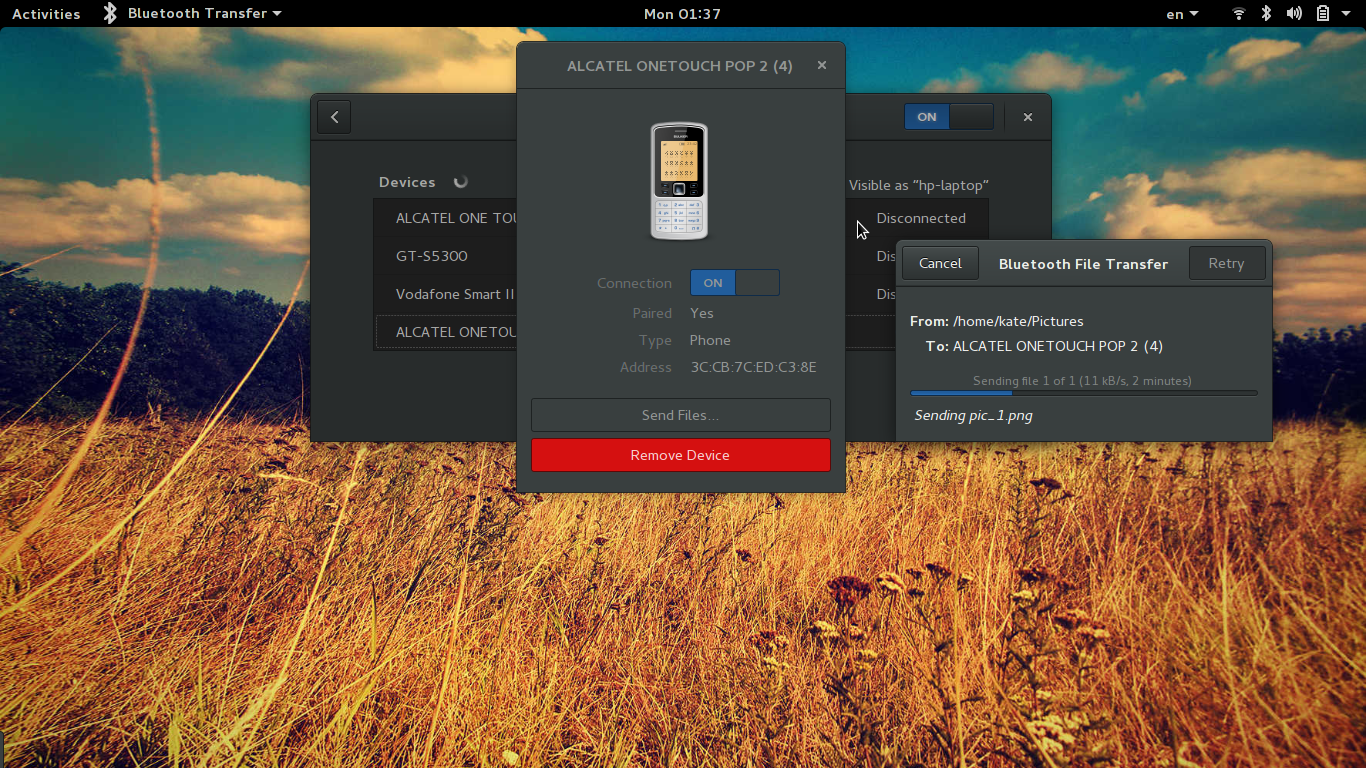Click the Sending file 1 of 1 text
The height and width of the screenshot is (768, 1366).
point(1083,381)
